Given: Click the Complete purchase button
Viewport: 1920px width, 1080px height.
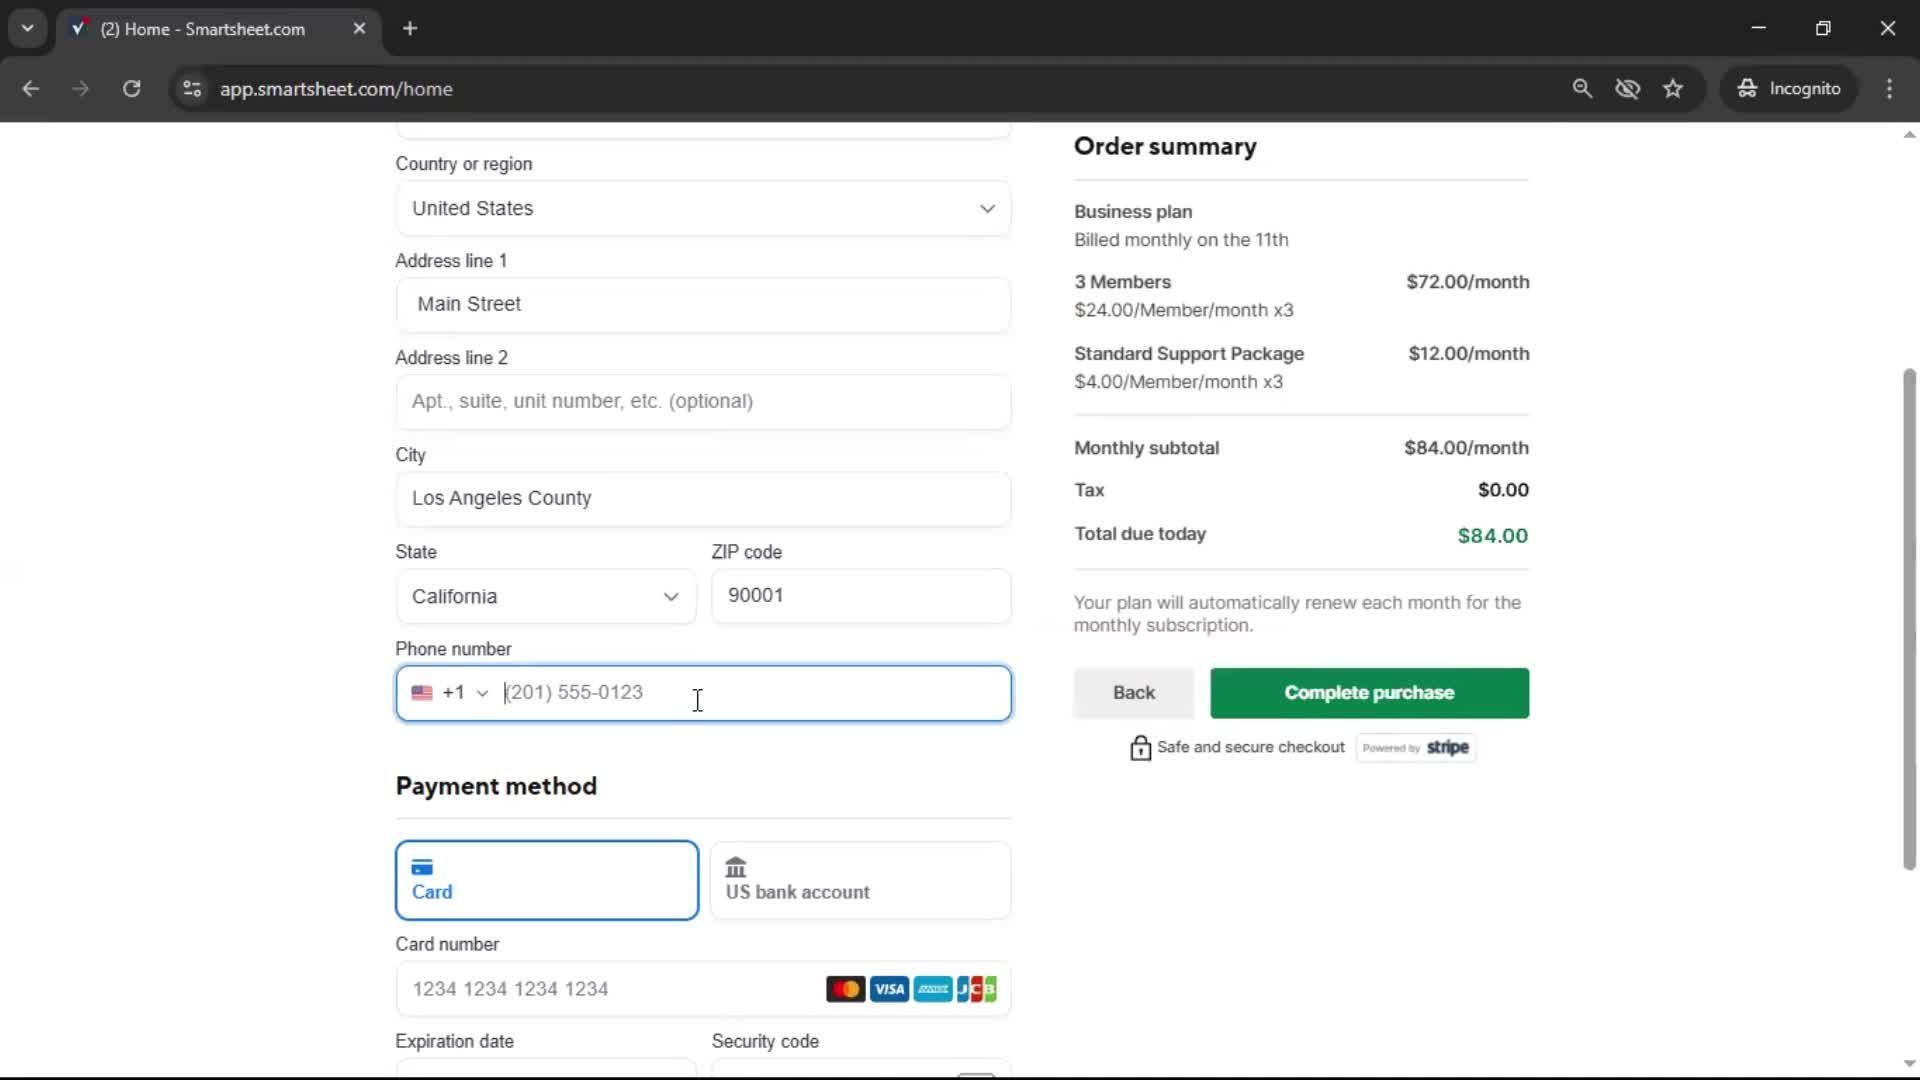Looking at the screenshot, I should pos(1368,693).
